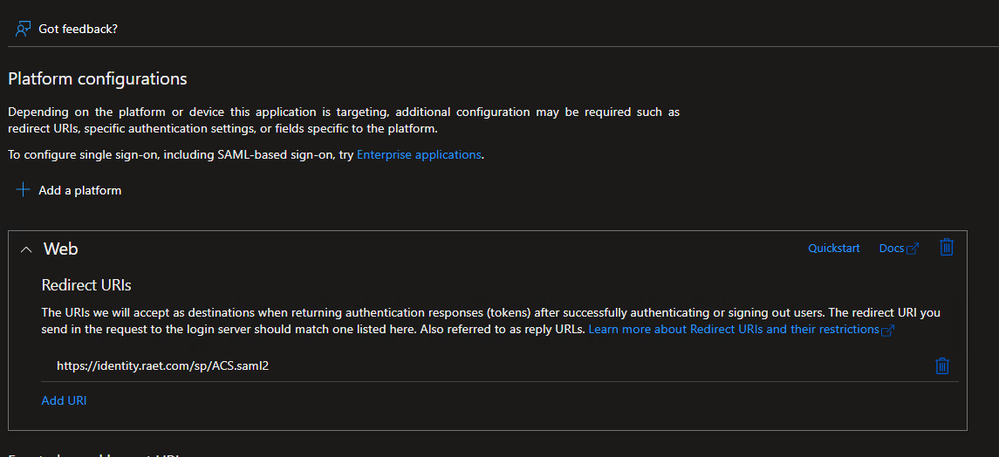This screenshot has height=457, width=999.
Task: Click the Platform configurations heading
Action: coord(98,79)
